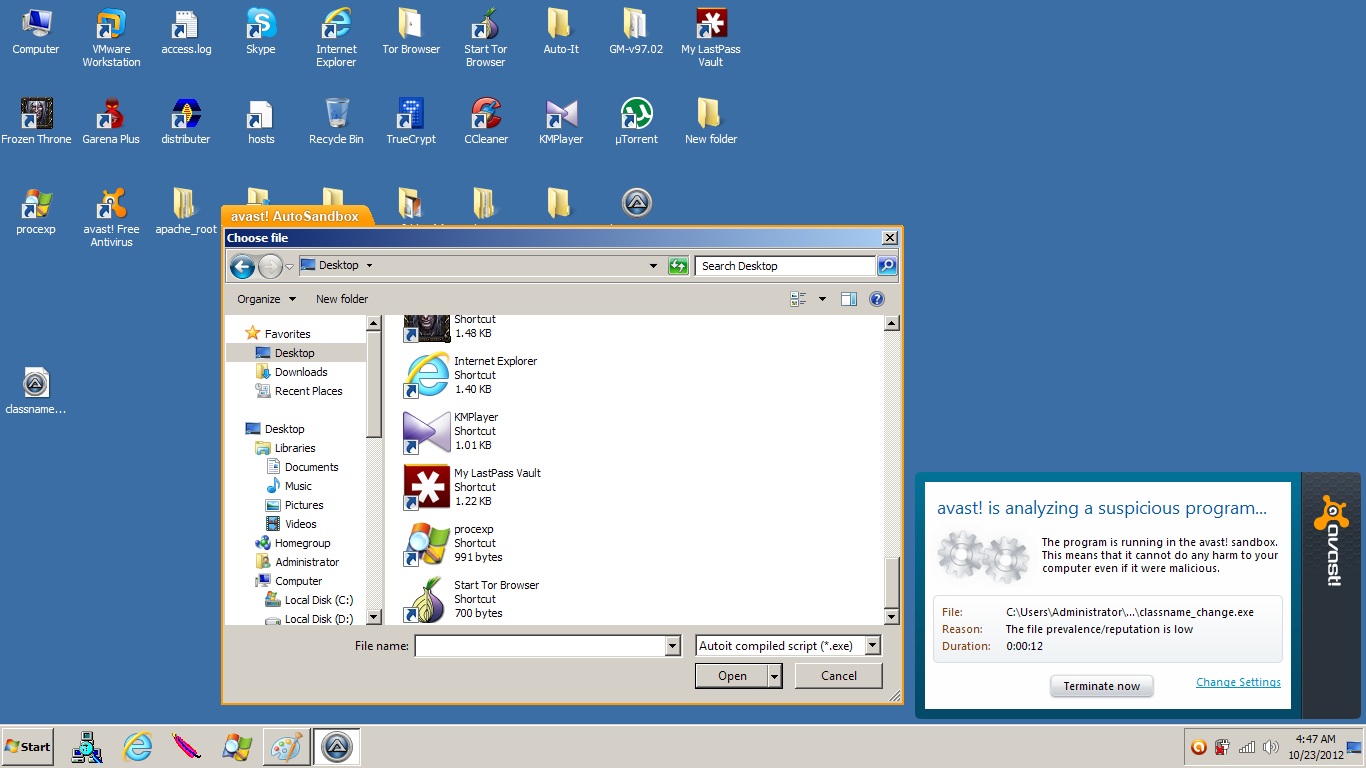Screen dimensions: 1366x768
Task: Select the Tor Browser folder on desktop
Action: point(411,32)
